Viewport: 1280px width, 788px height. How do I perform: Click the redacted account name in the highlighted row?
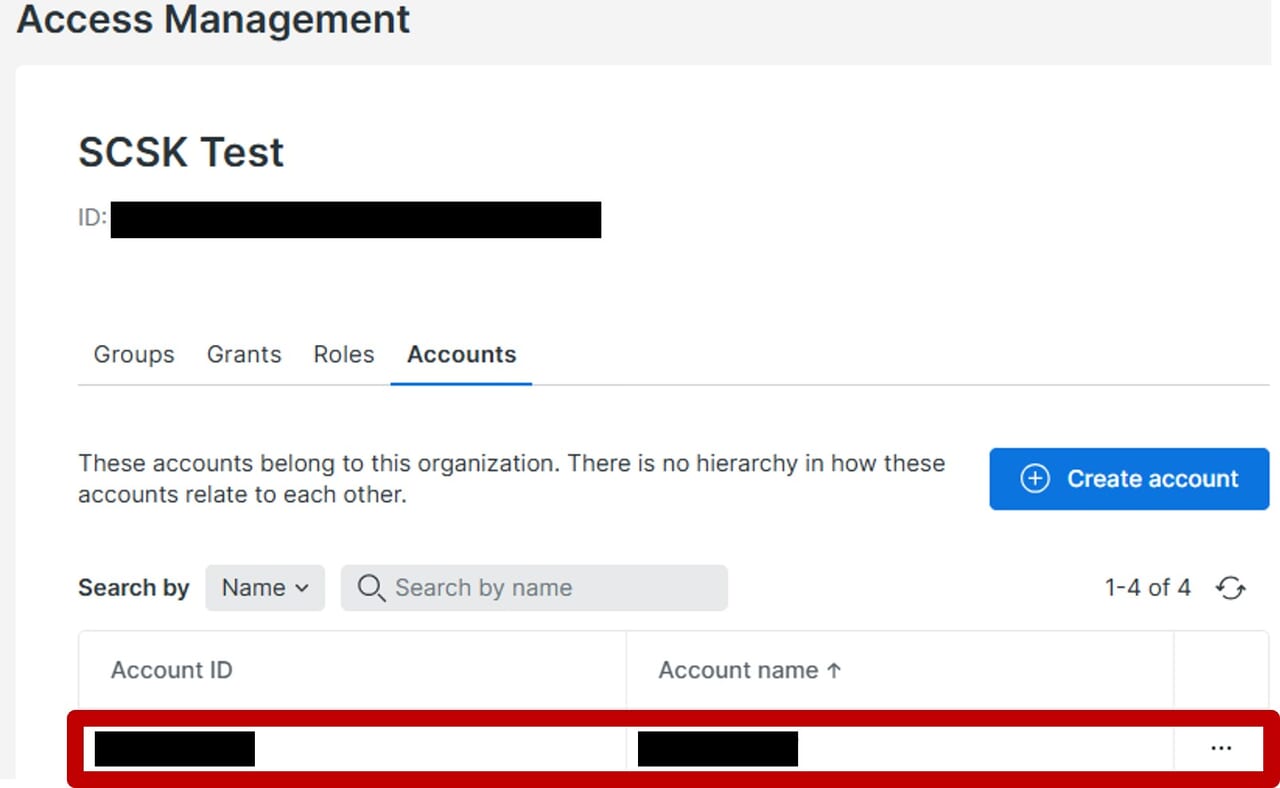[x=717, y=748]
